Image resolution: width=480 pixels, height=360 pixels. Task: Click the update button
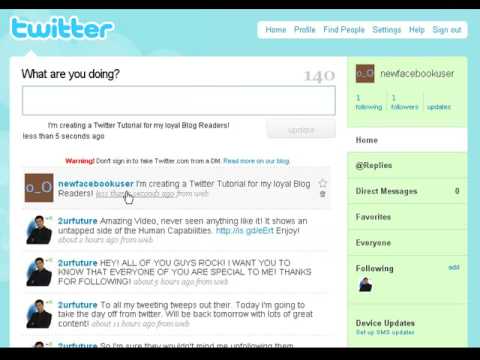coord(301,130)
